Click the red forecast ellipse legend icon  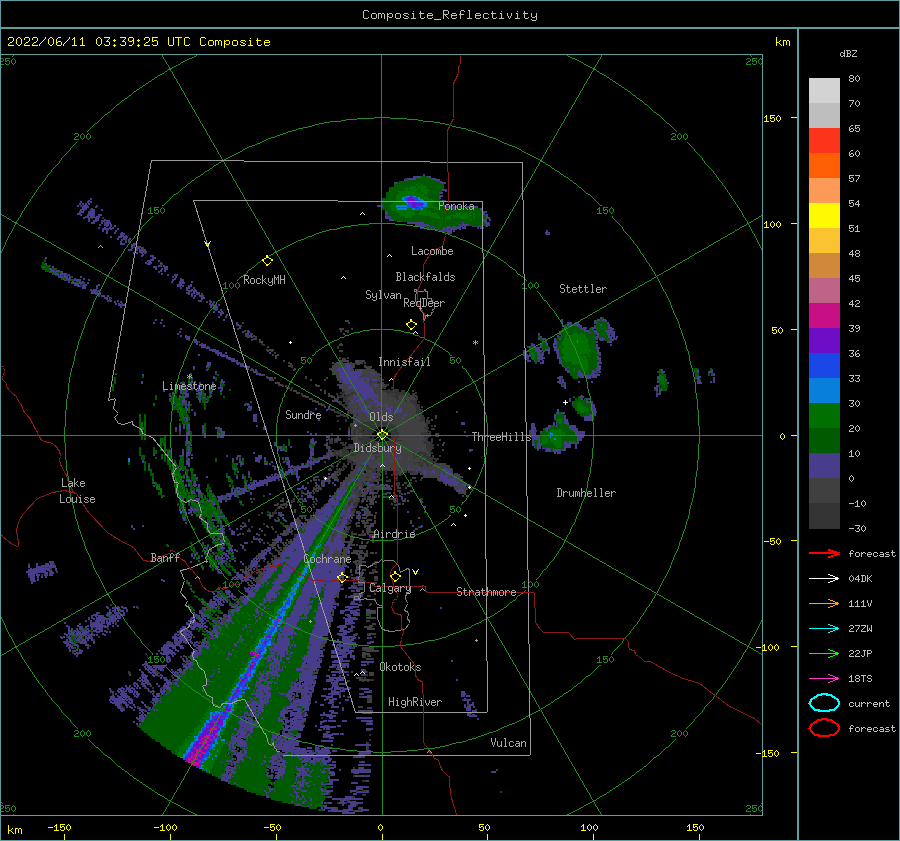tap(824, 728)
